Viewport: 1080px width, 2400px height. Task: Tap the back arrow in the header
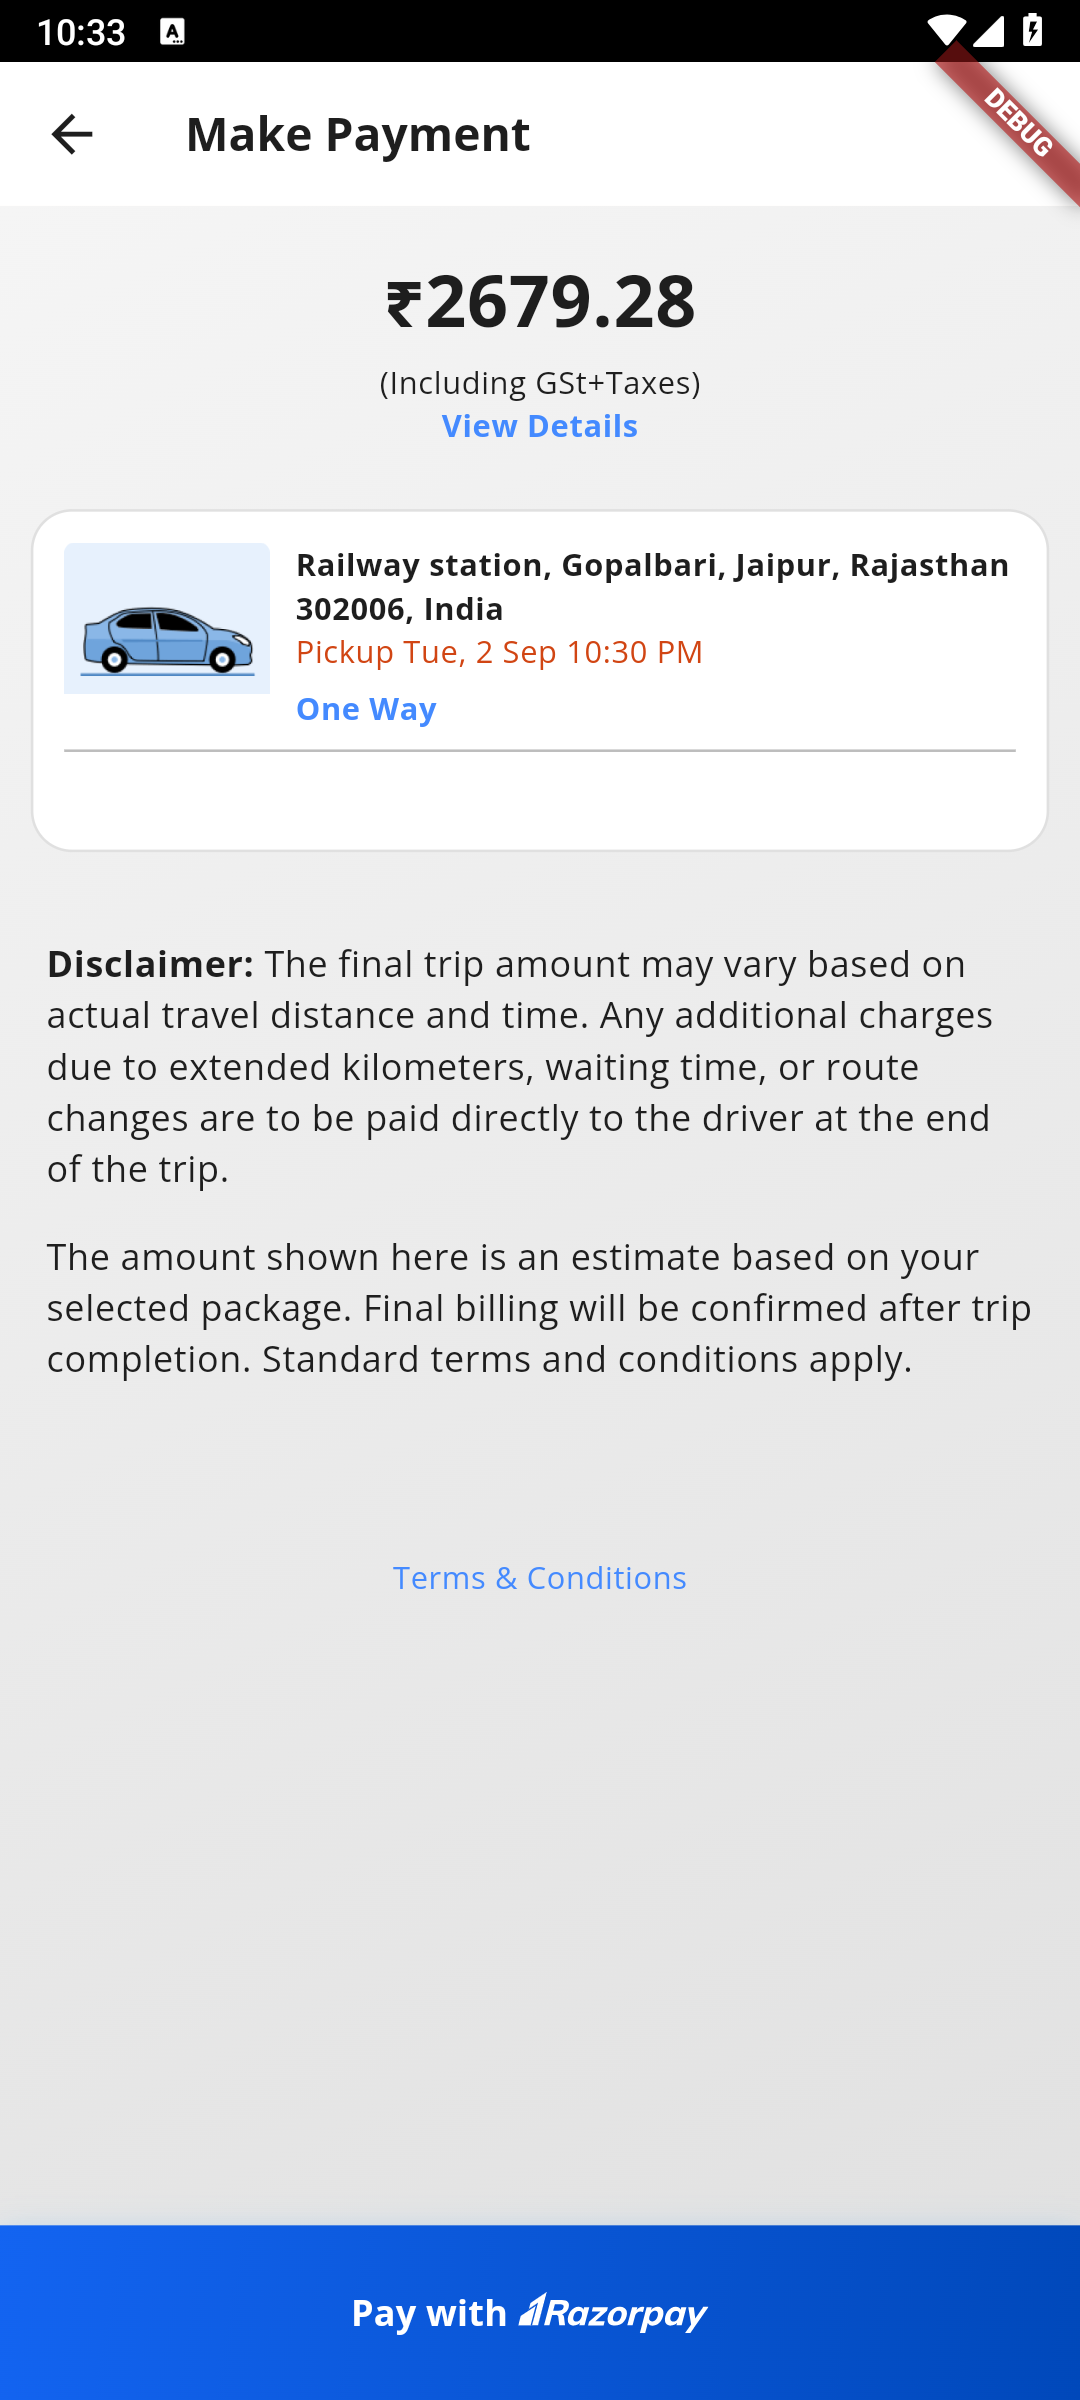coord(72,134)
